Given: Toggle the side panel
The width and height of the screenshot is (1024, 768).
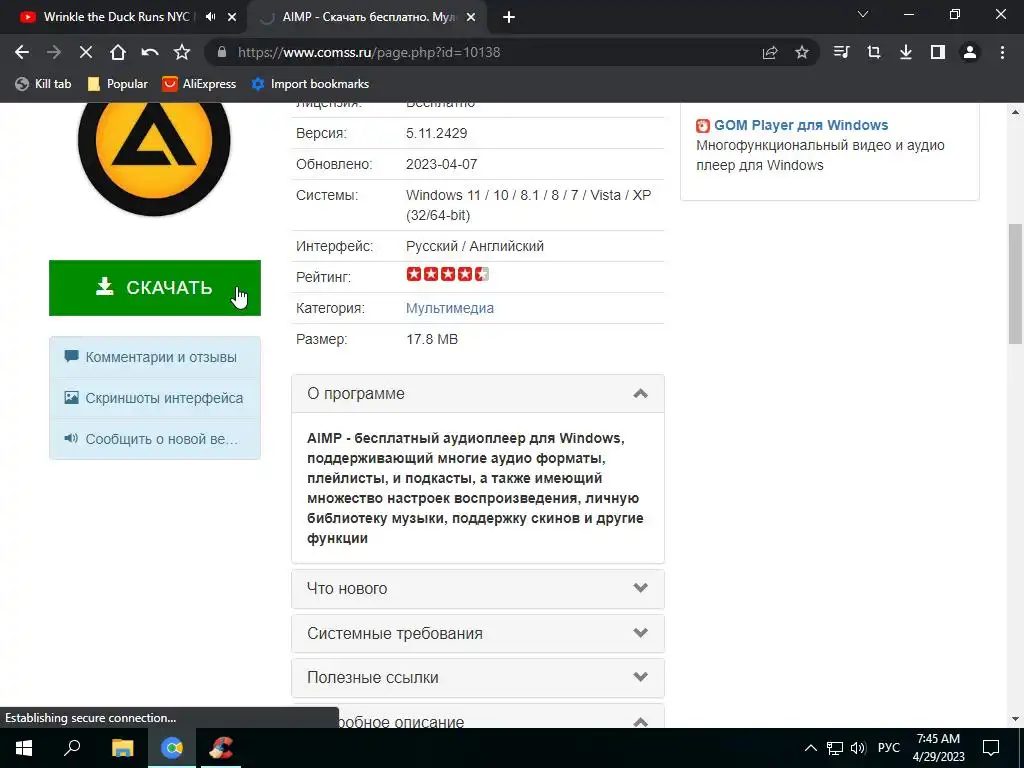Looking at the screenshot, I should (x=938, y=52).
